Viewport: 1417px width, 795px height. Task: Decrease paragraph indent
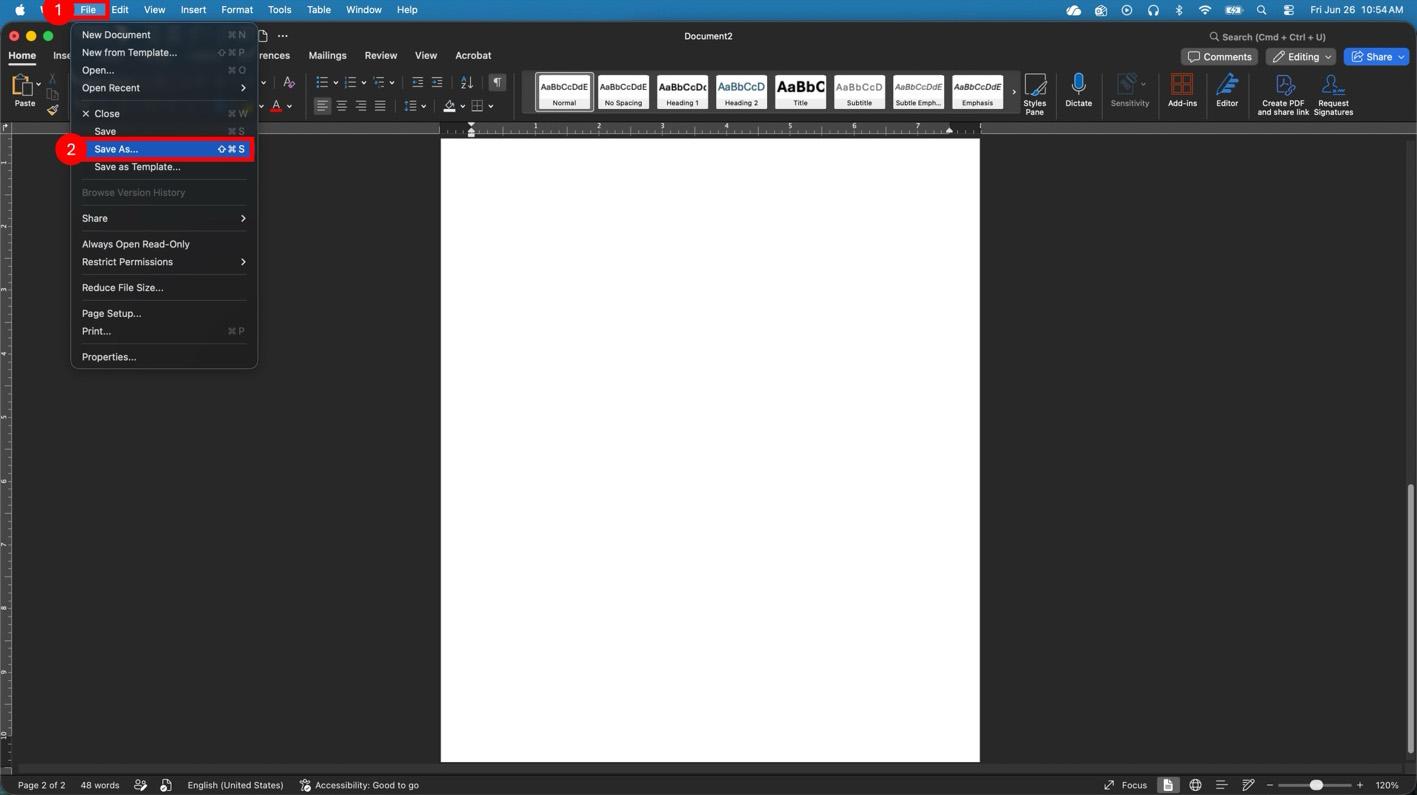[417, 82]
